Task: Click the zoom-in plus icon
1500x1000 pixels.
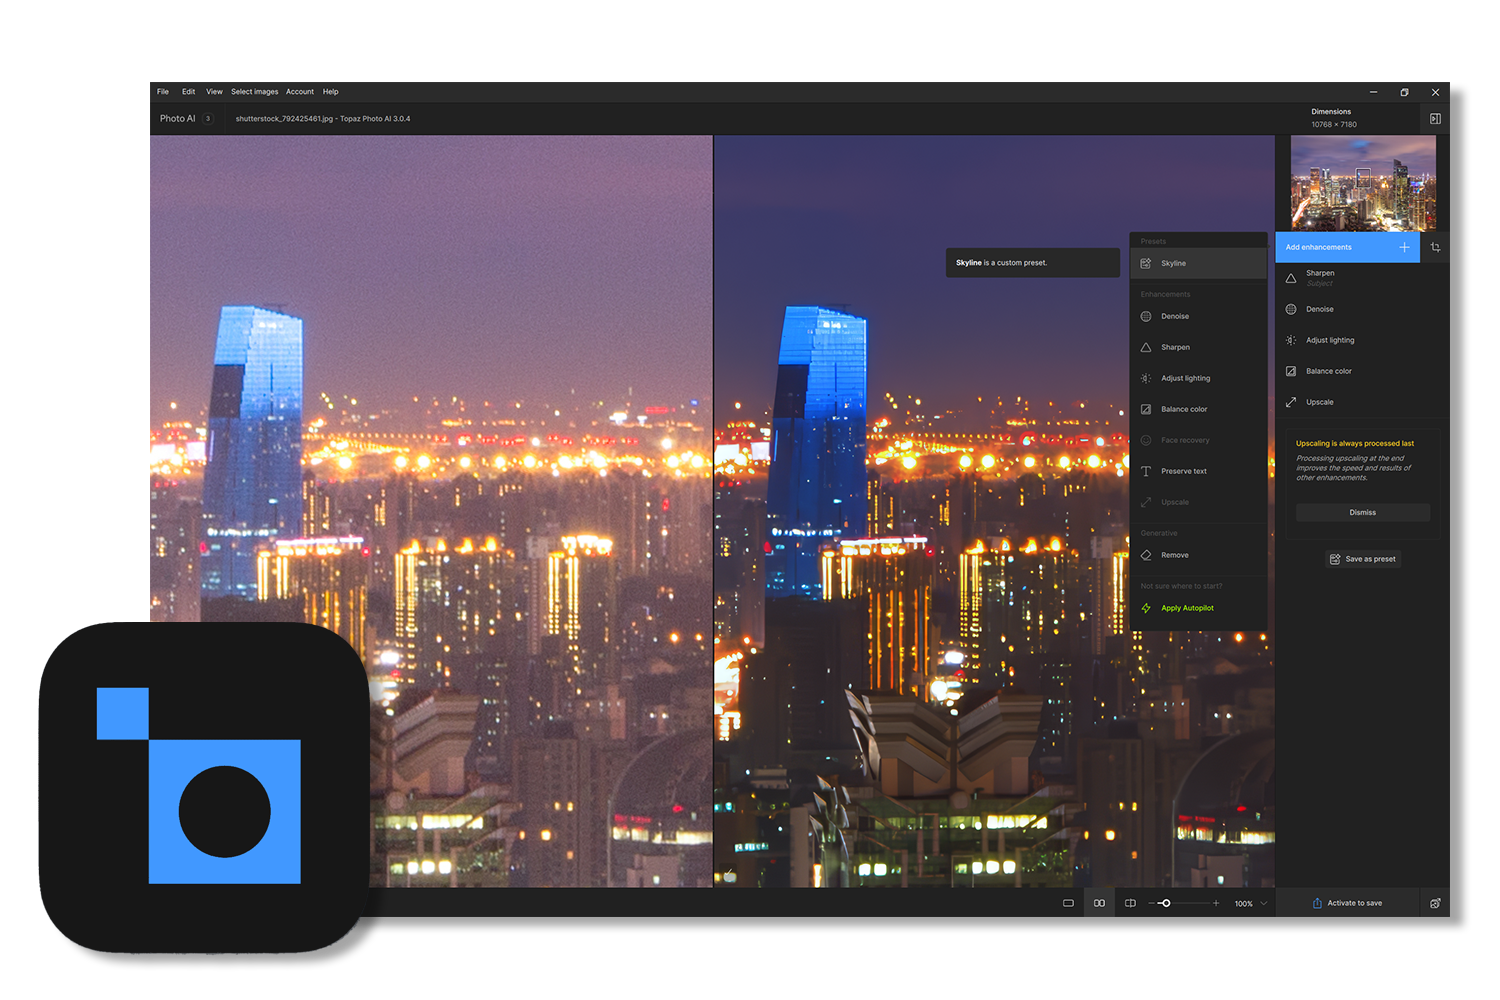Action: pyautogui.click(x=1216, y=903)
